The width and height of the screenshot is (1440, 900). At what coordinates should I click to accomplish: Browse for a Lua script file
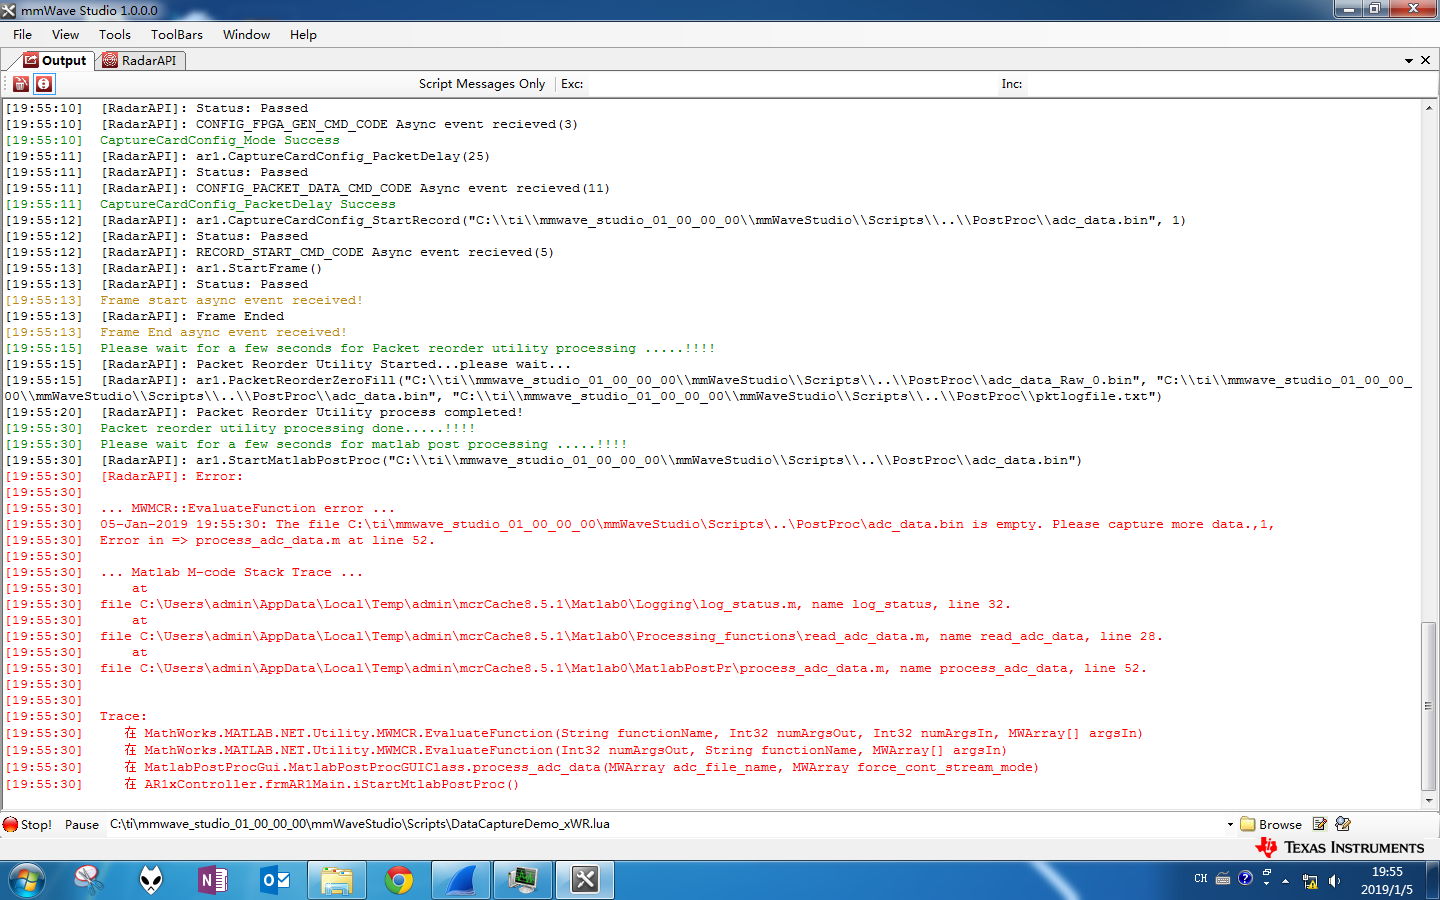pos(1271,824)
